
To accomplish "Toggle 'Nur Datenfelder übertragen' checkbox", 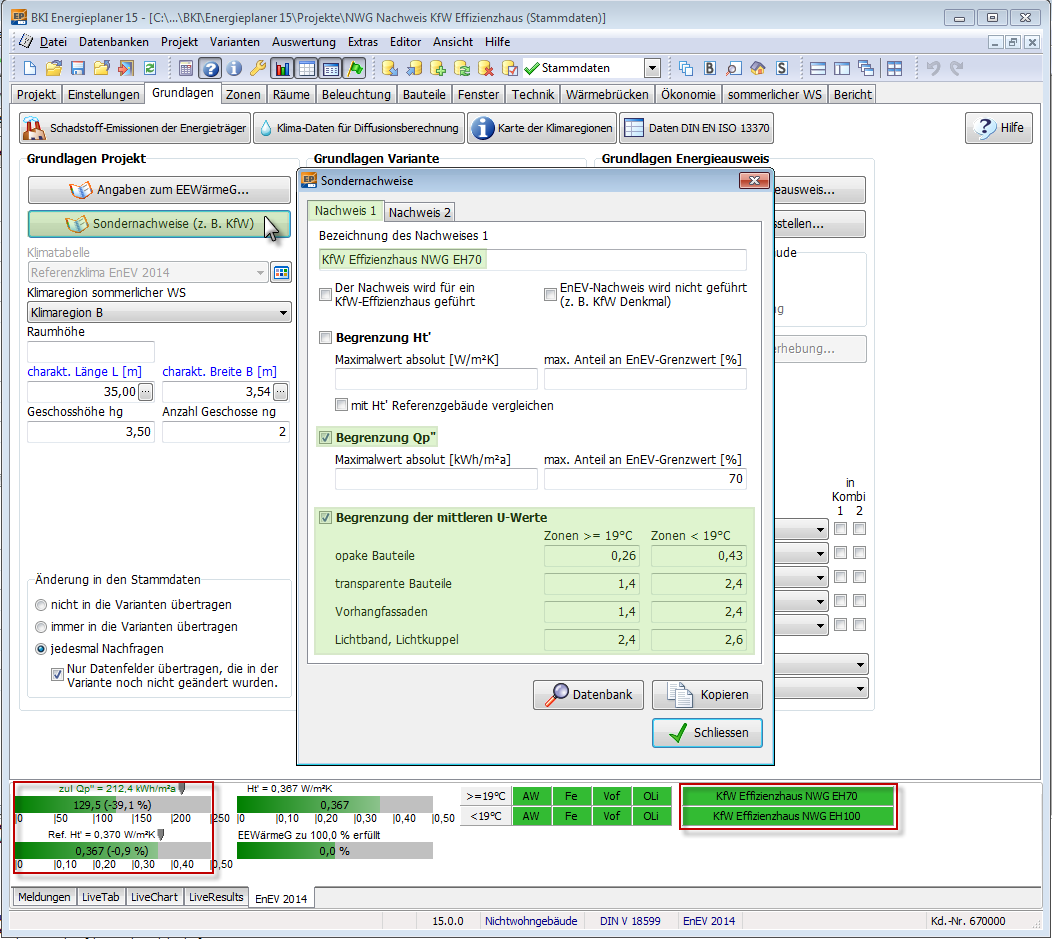I will [58, 675].
